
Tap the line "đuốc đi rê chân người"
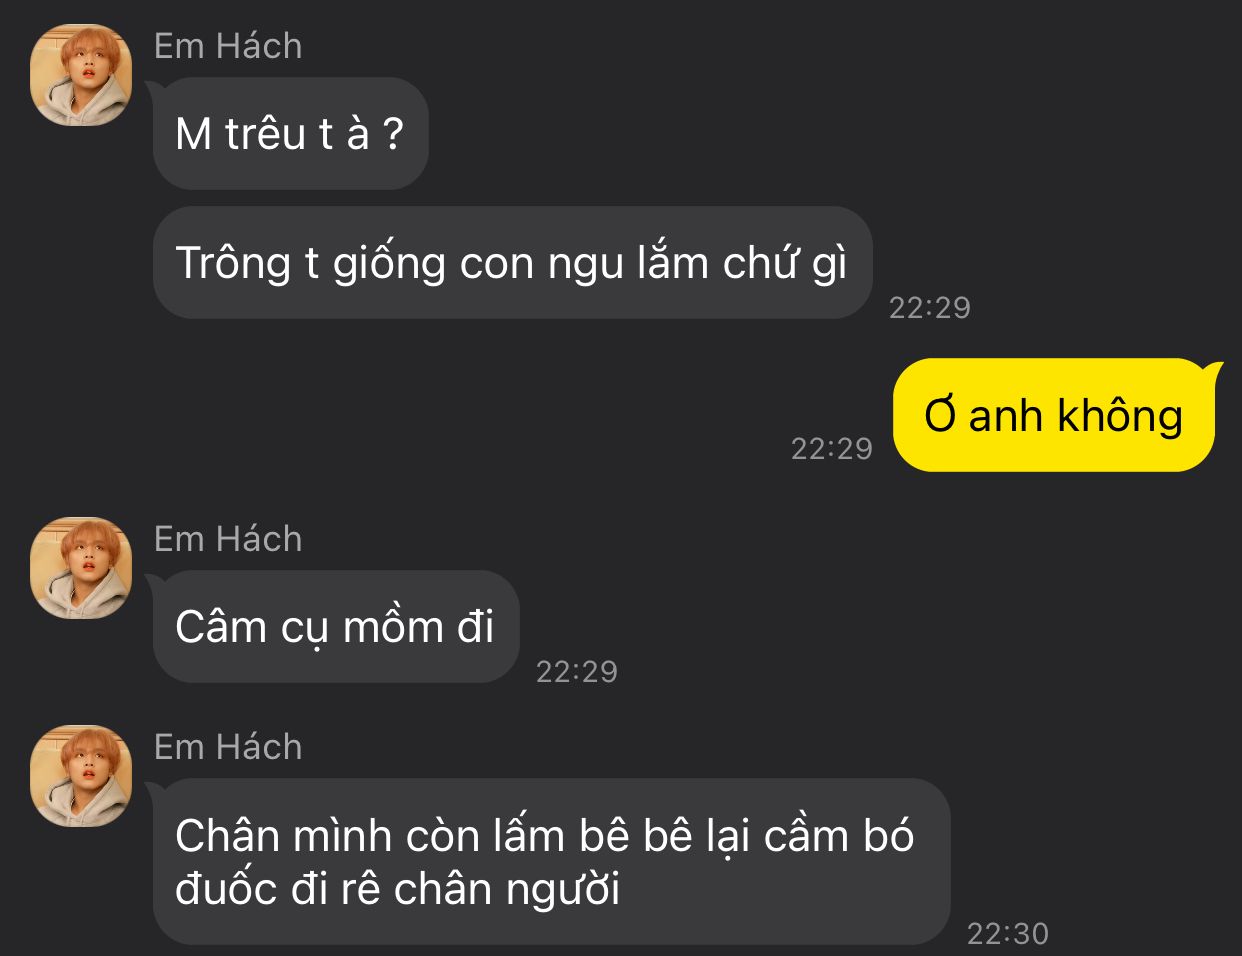(398, 889)
